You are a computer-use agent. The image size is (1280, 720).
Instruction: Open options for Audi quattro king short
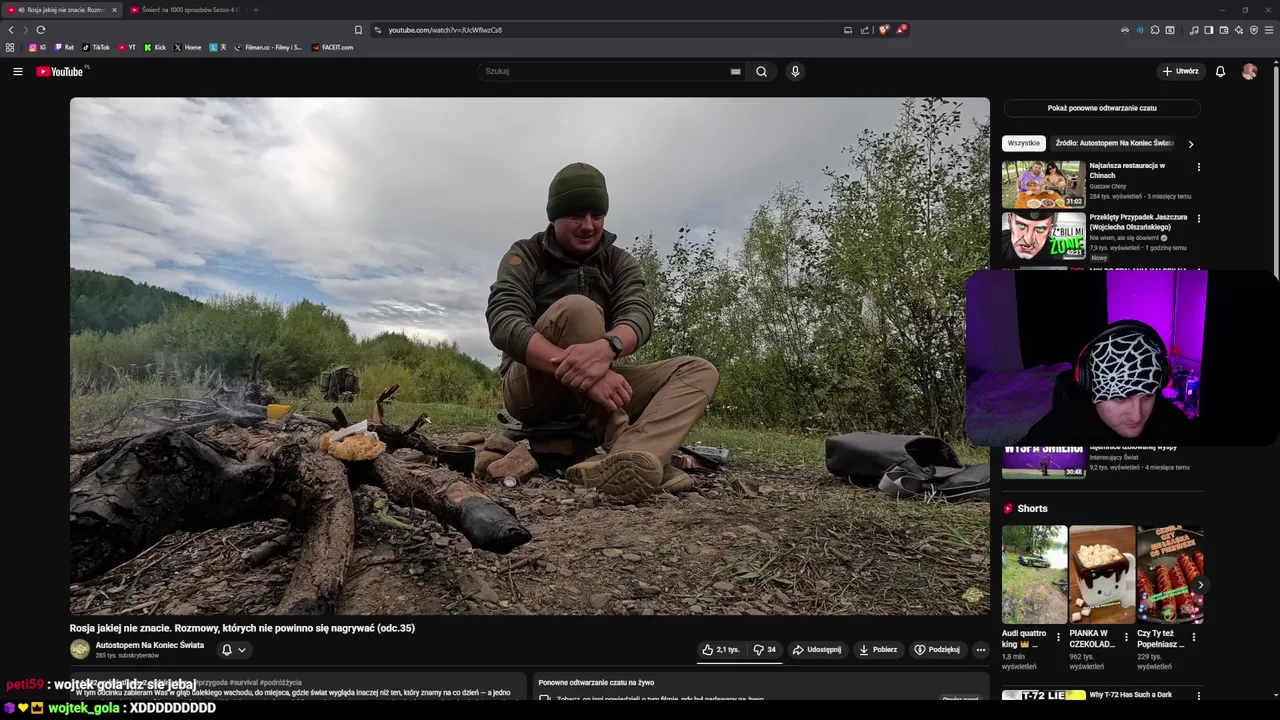(x=1058, y=637)
